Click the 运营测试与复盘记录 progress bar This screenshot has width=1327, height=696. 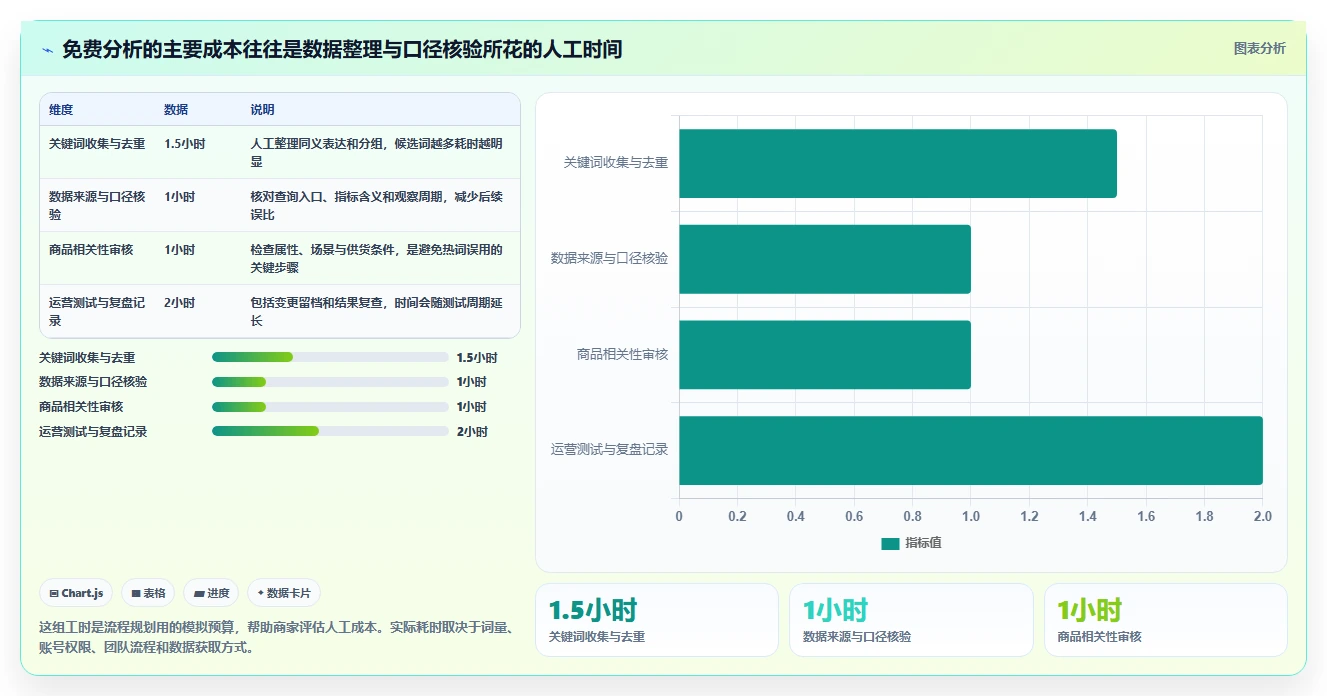pos(330,431)
